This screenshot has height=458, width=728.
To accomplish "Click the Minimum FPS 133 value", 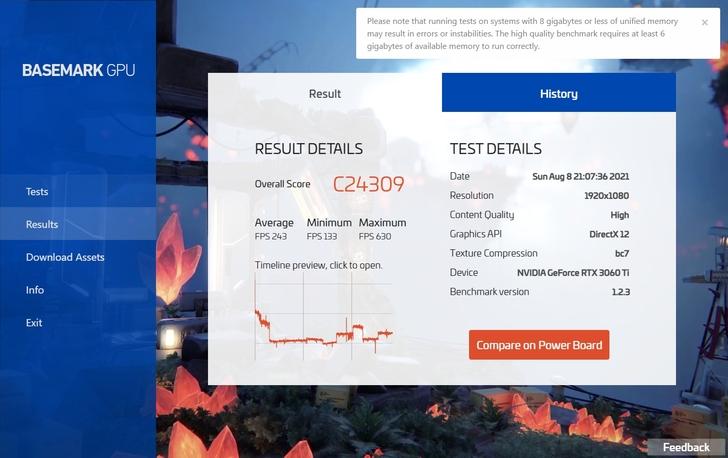I will pyautogui.click(x=322, y=236).
